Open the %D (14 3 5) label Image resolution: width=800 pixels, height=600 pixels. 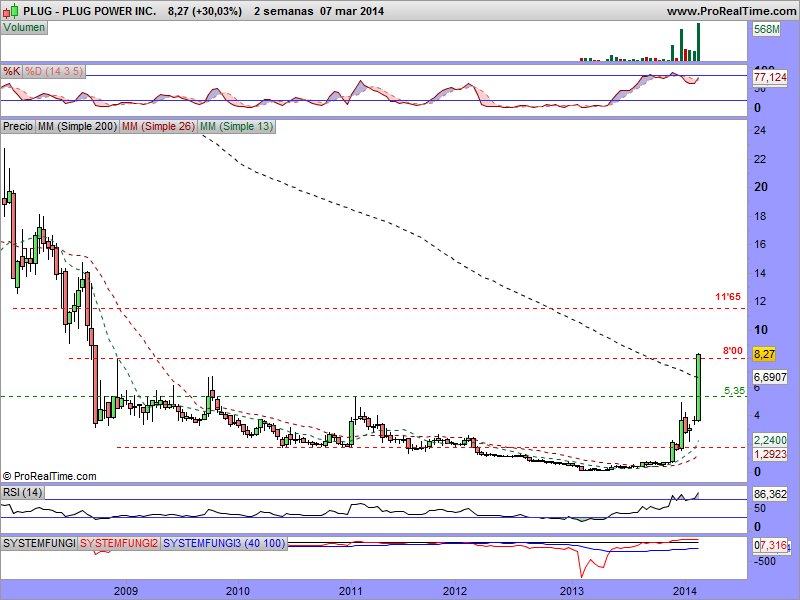click(54, 71)
